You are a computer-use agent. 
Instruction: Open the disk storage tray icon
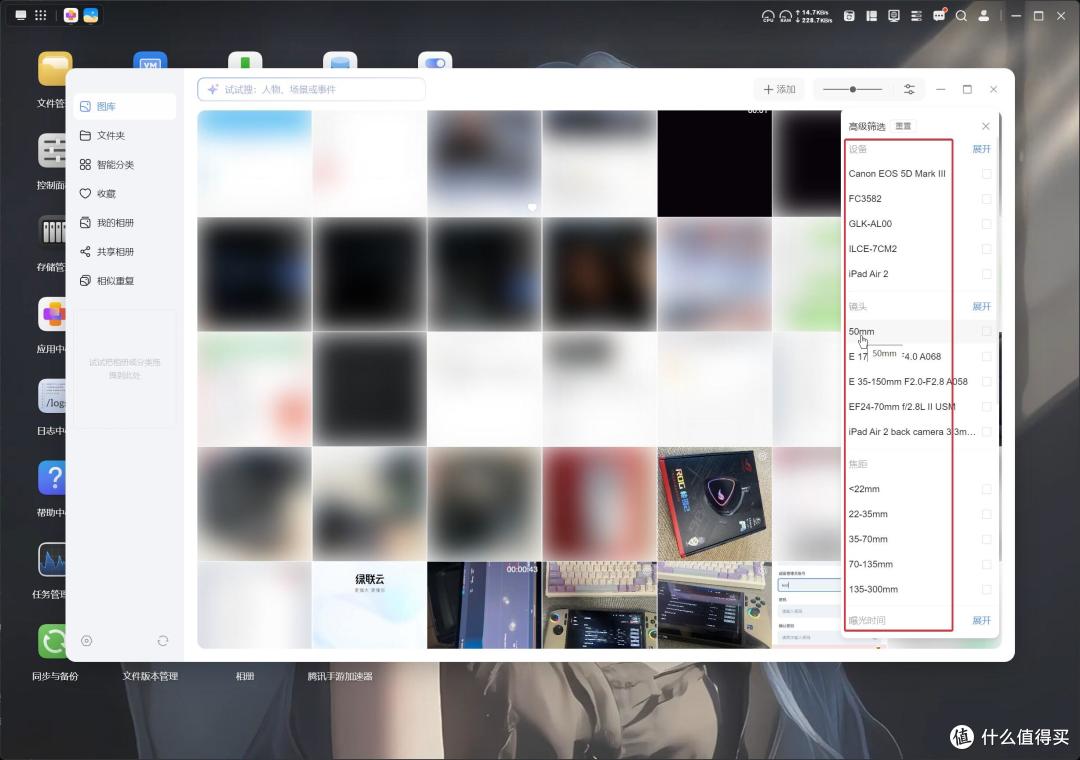point(849,16)
